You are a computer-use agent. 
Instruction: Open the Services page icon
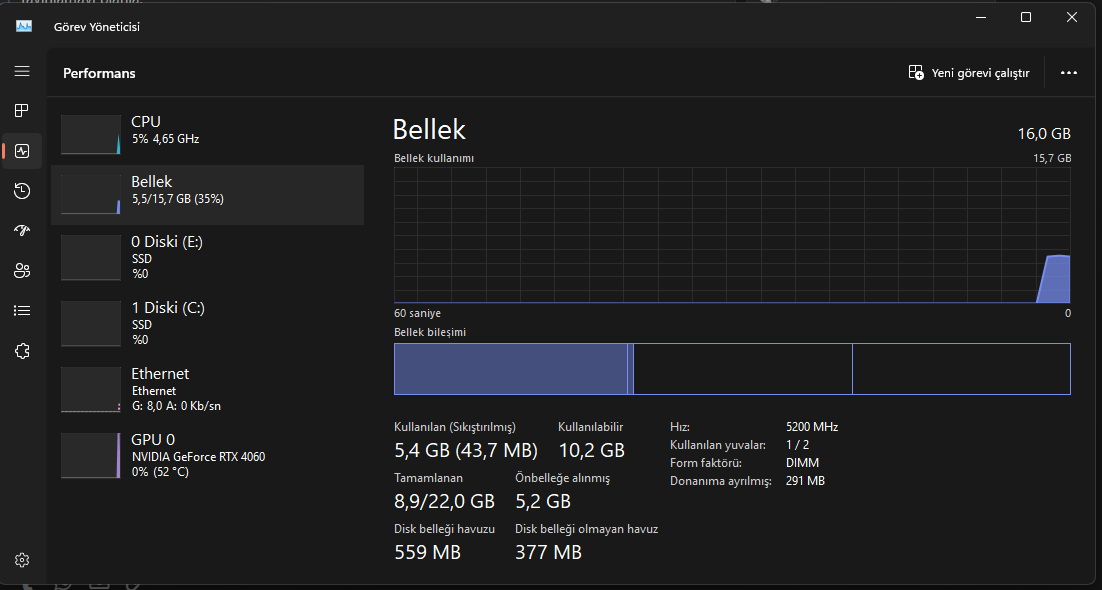click(22, 351)
